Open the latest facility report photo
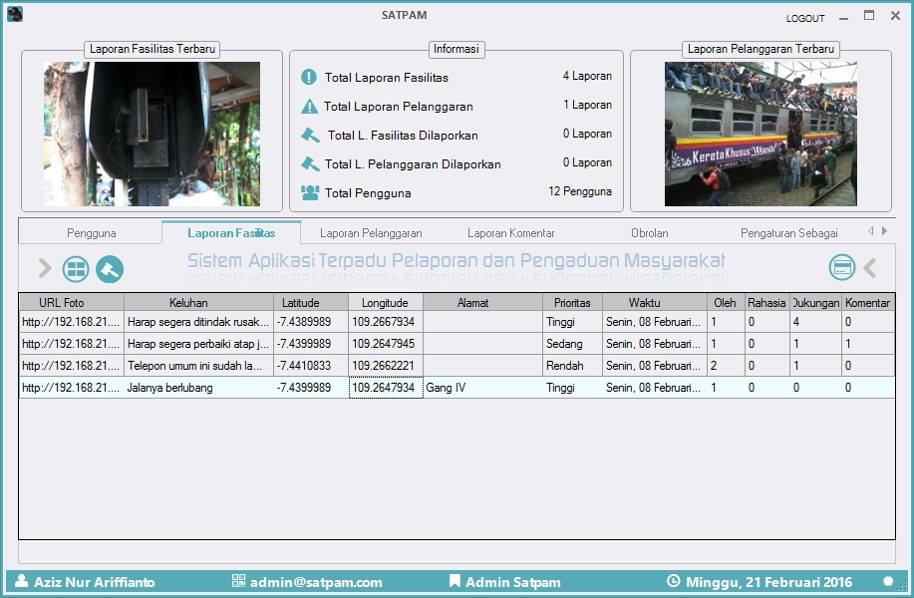The width and height of the screenshot is (914, 598). pos(152,134)
